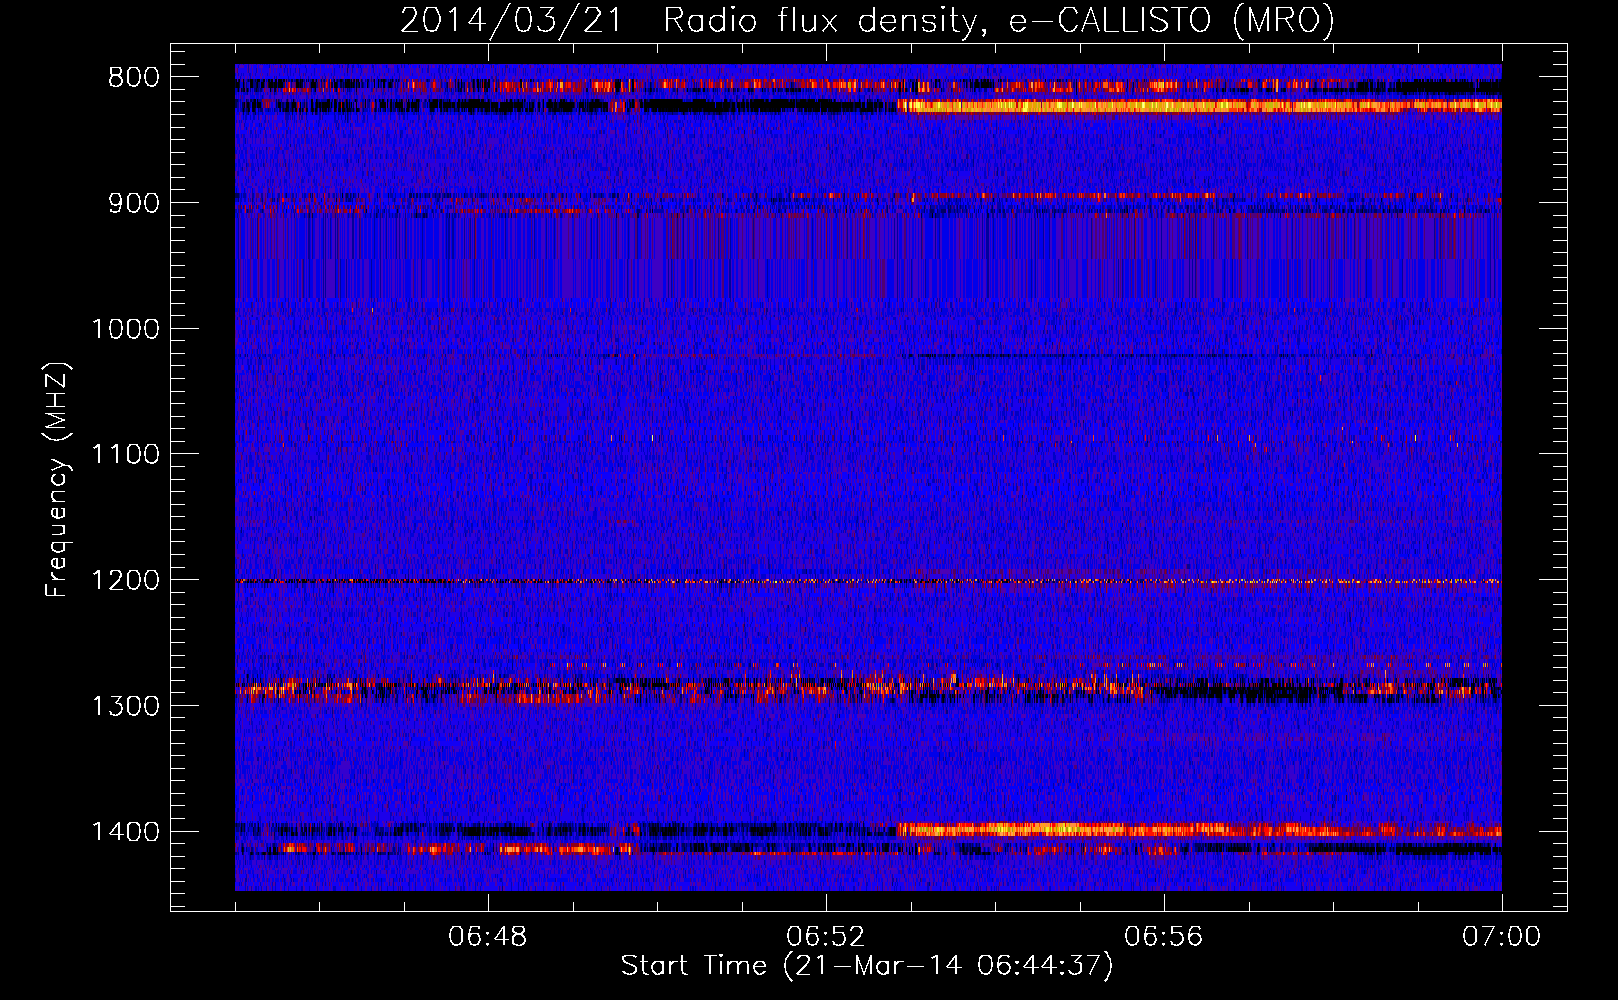This screenshot has width=1618, height=1000.
Task: Click the 07:00 time tick label
Action: click(1502, 937)
